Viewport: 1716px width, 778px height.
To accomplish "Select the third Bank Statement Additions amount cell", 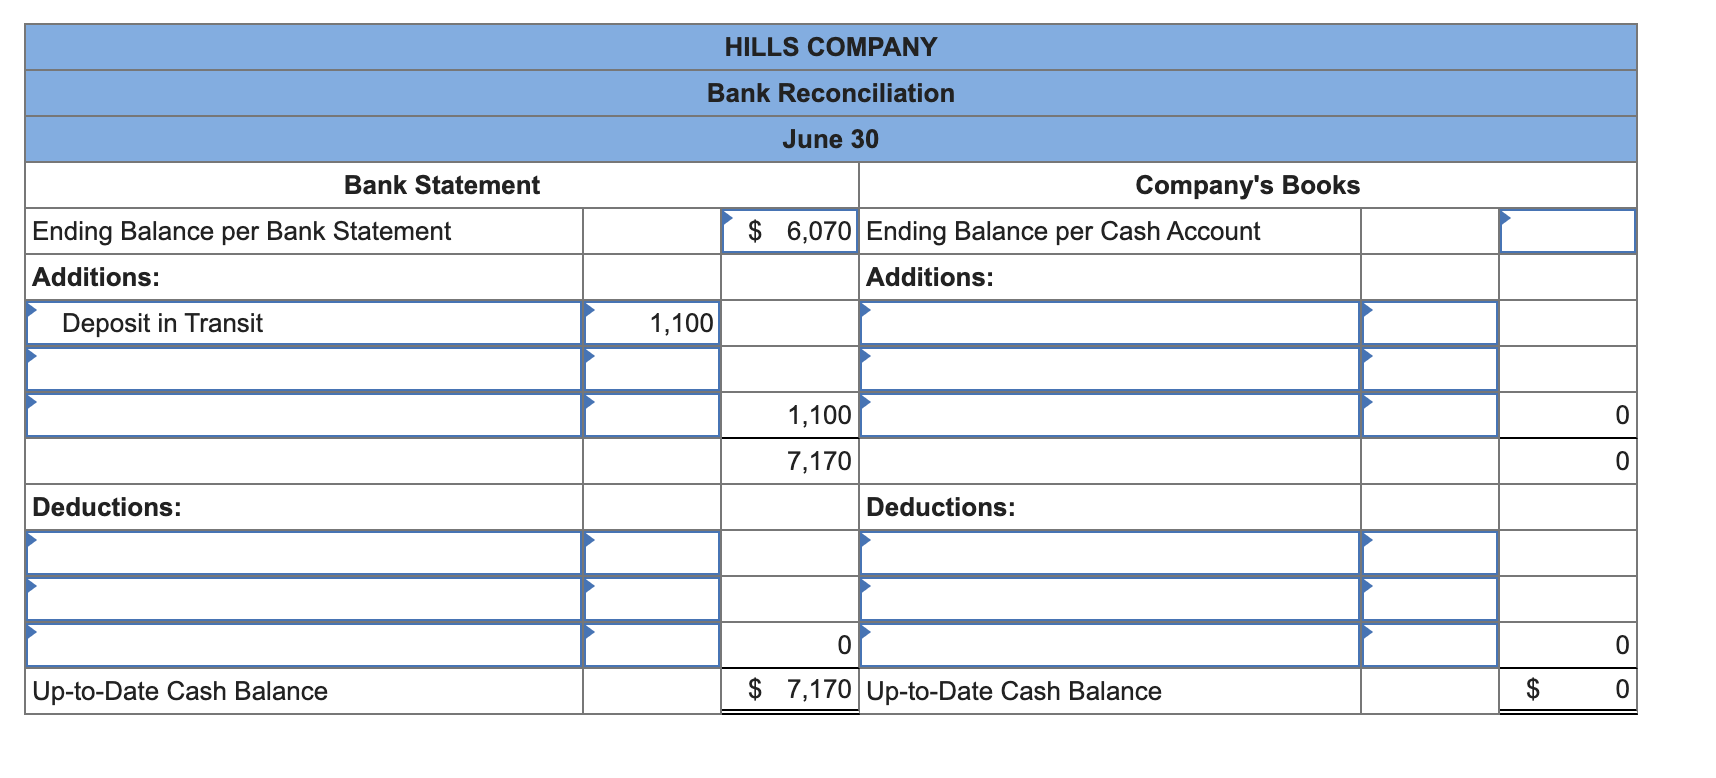I will (652, 415).
